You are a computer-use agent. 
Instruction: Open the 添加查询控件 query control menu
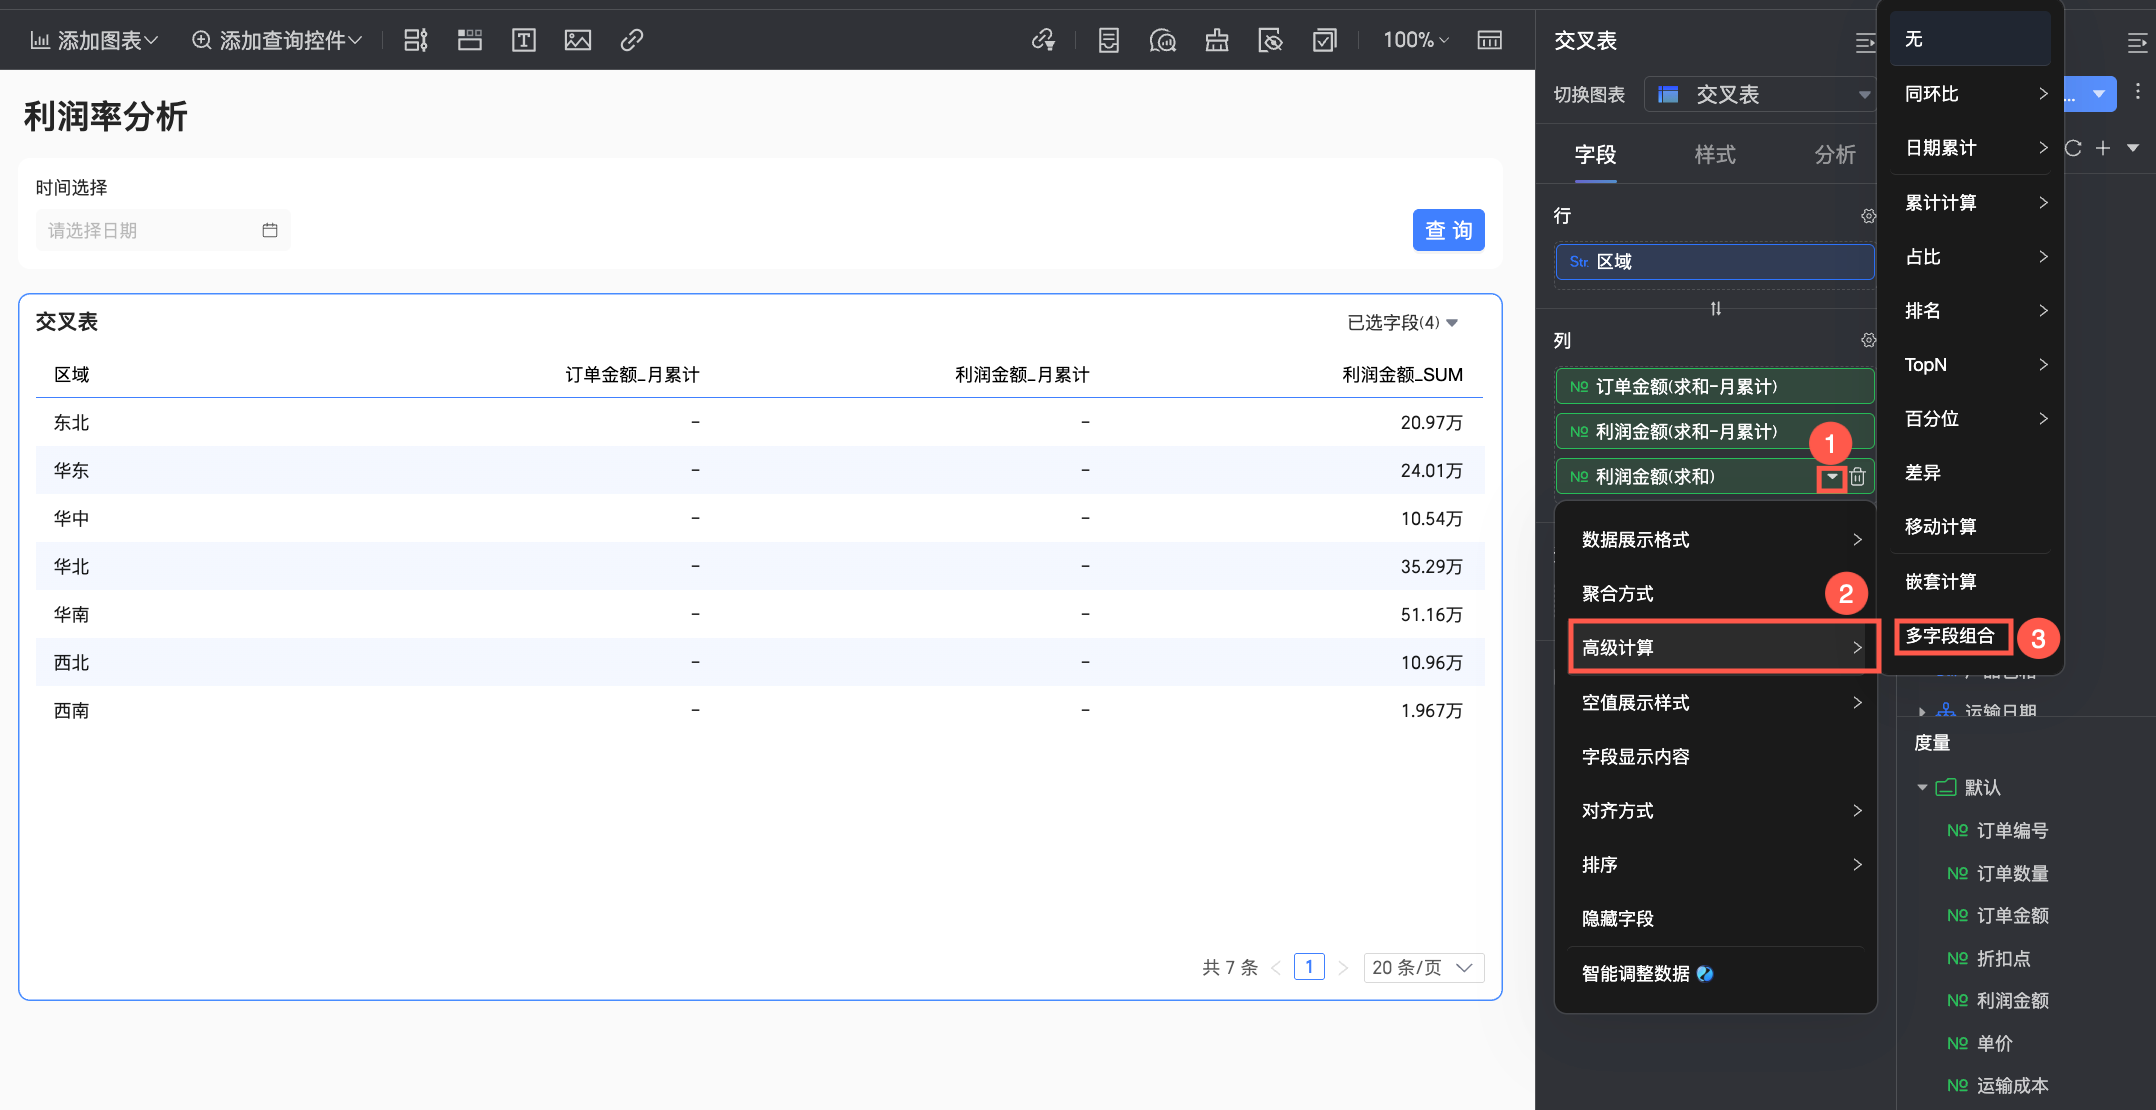tap(276, 40)
